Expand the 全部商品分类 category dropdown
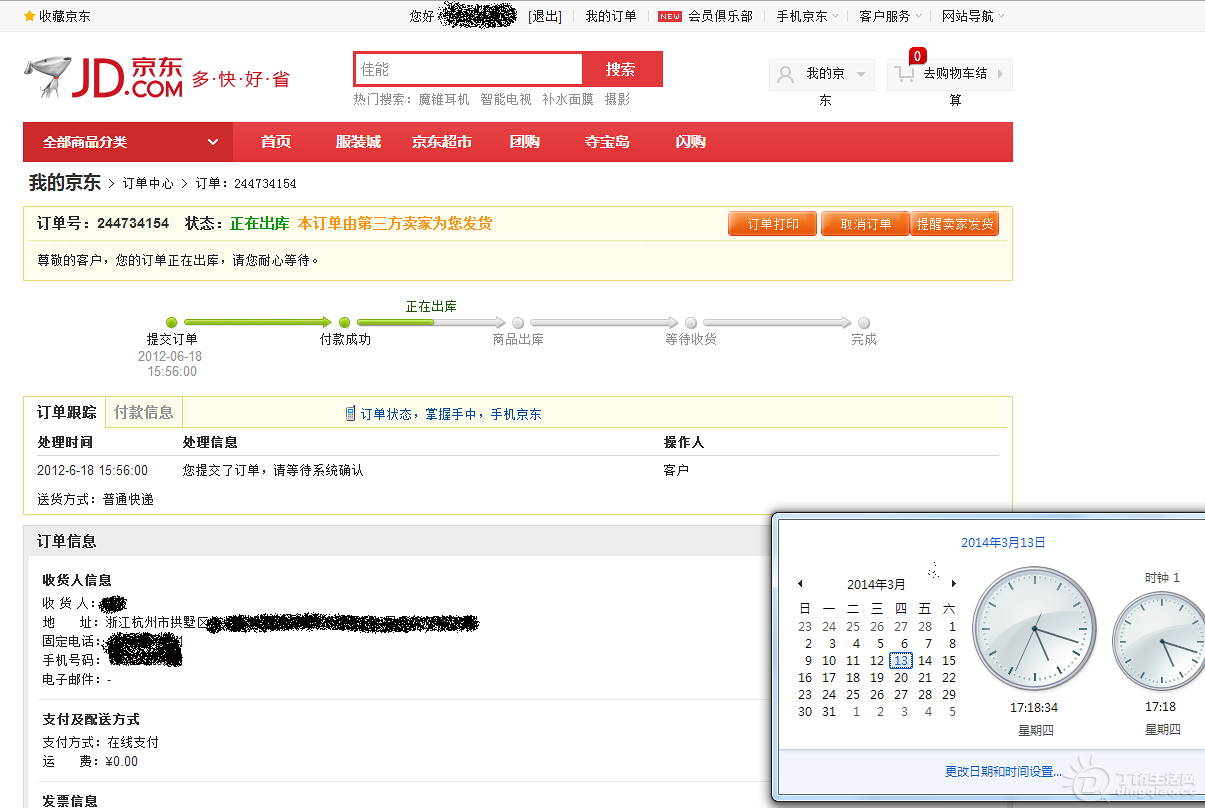 [212, 142]
